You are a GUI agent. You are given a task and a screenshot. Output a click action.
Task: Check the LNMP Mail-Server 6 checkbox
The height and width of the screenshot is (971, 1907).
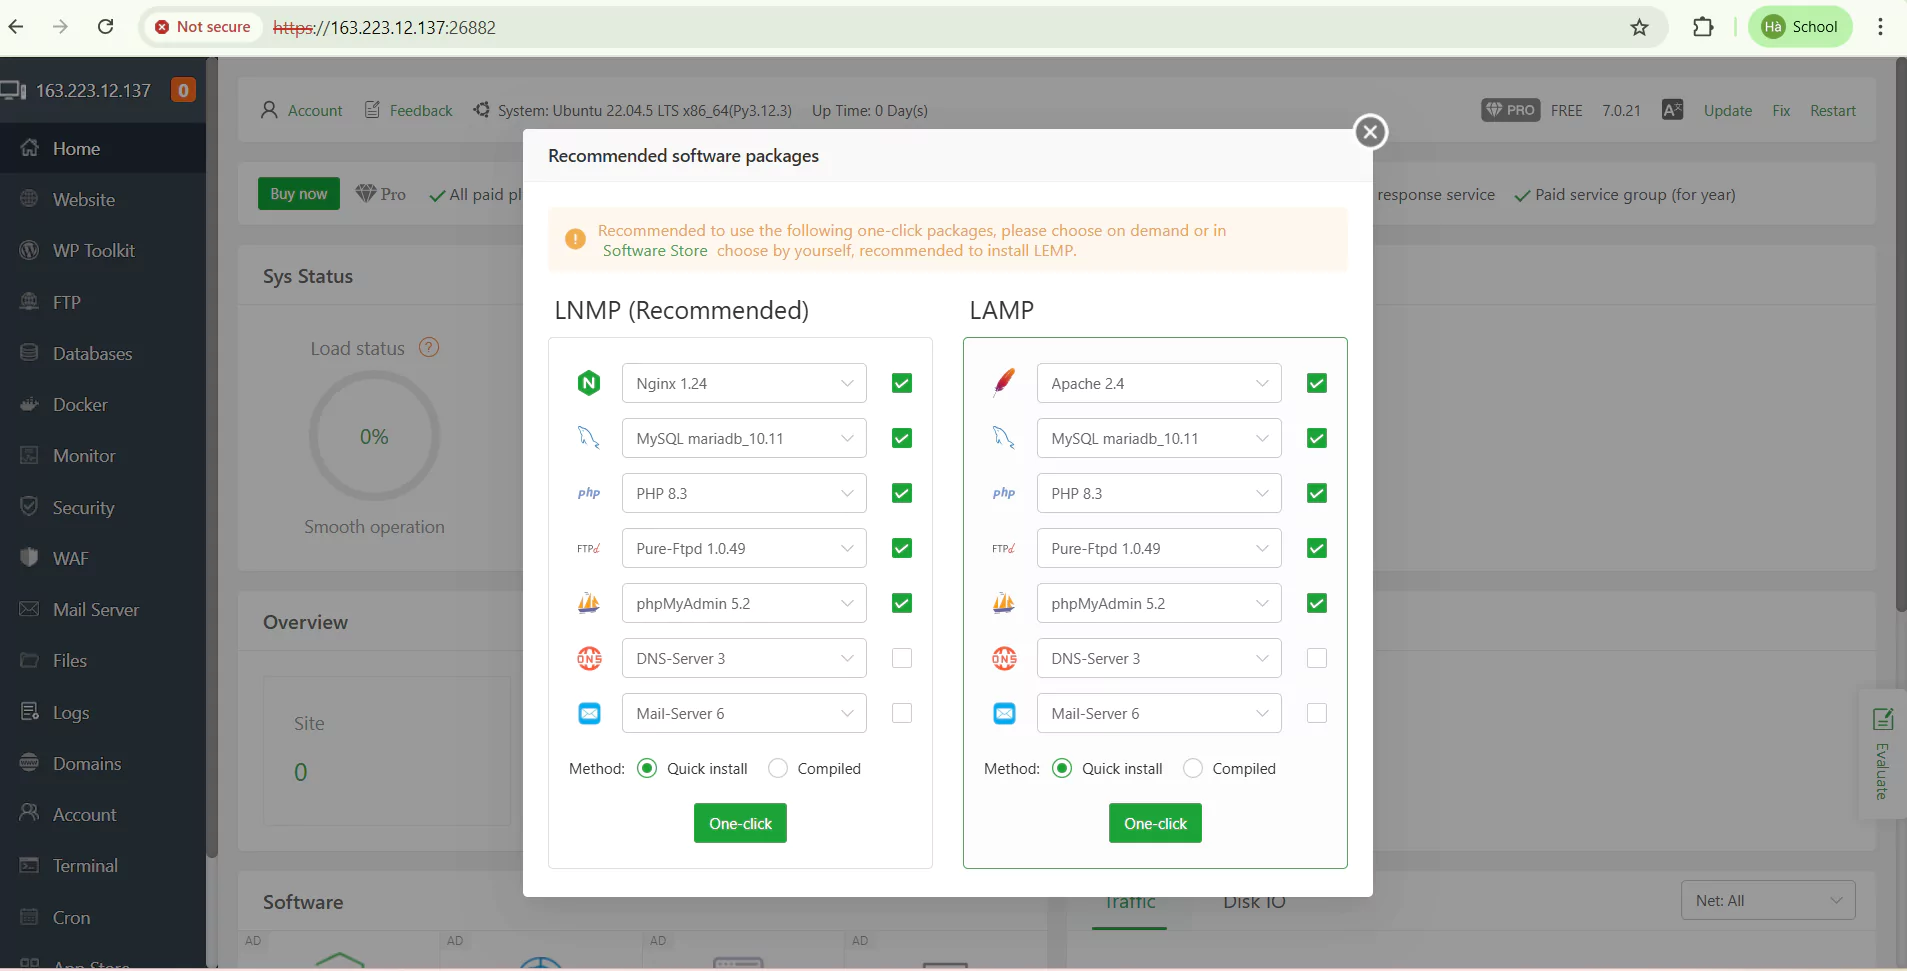coord(902,713)
